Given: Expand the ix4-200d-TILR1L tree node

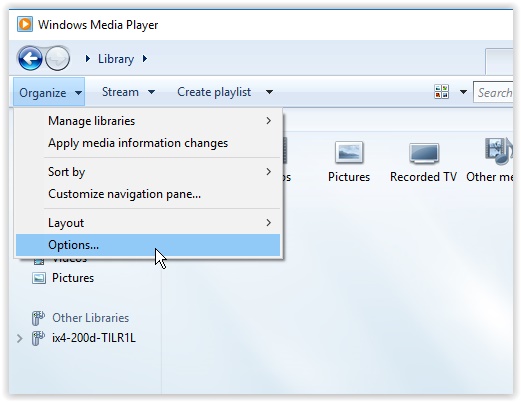Looking at the screenshot, I should pyautogui.click(x=20, y=338).
